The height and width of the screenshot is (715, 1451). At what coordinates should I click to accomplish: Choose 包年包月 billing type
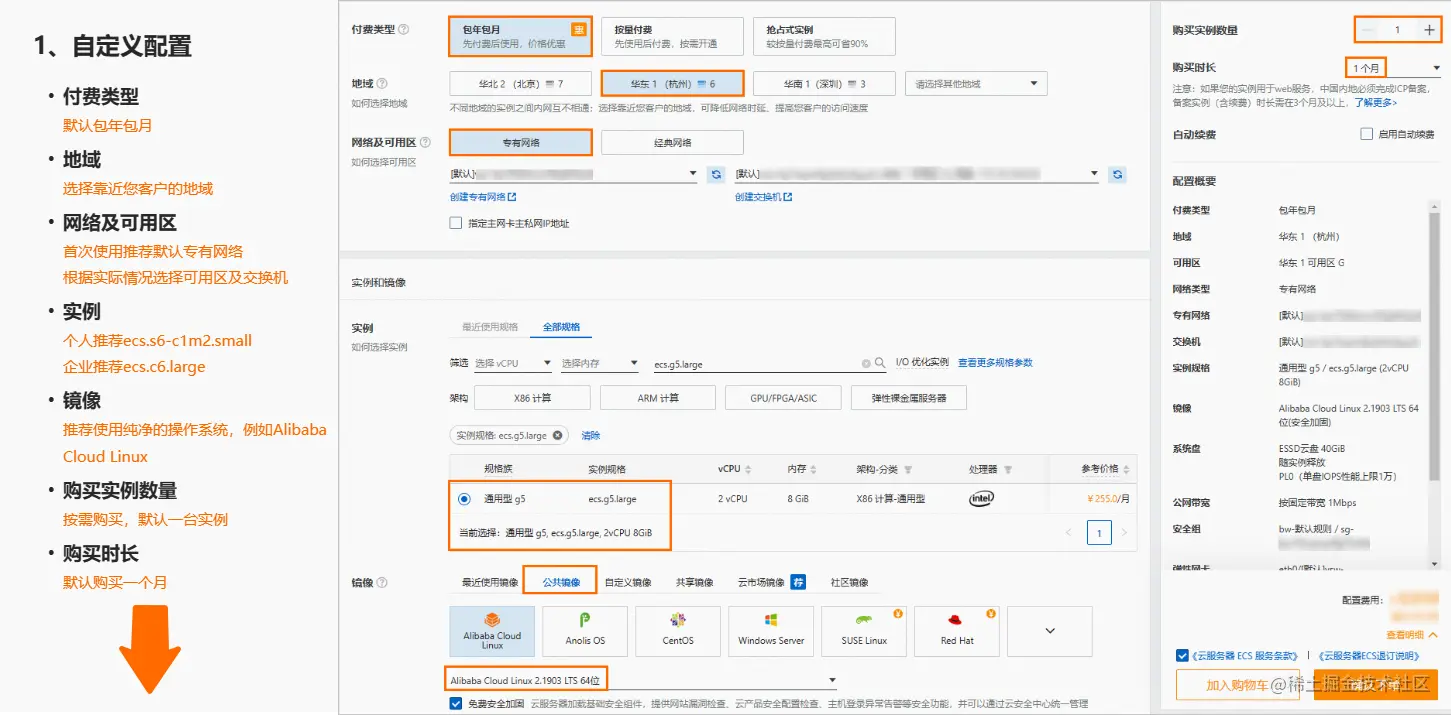[520, 37]
